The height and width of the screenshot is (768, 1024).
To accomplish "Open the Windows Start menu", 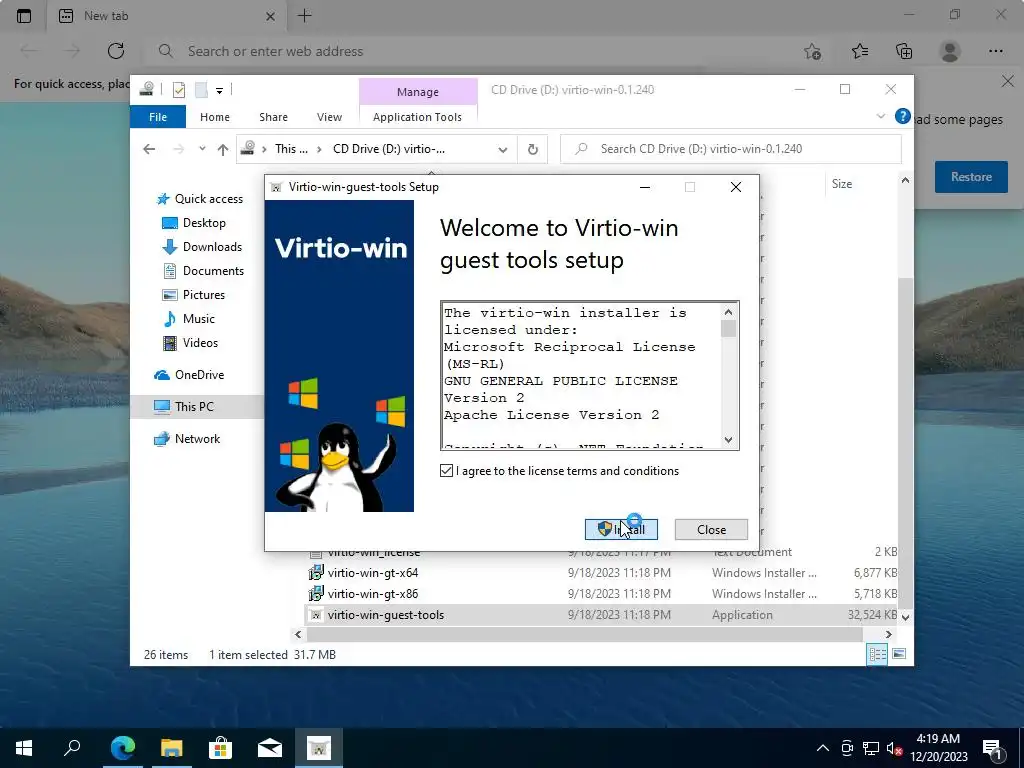I will click(24, 748).
